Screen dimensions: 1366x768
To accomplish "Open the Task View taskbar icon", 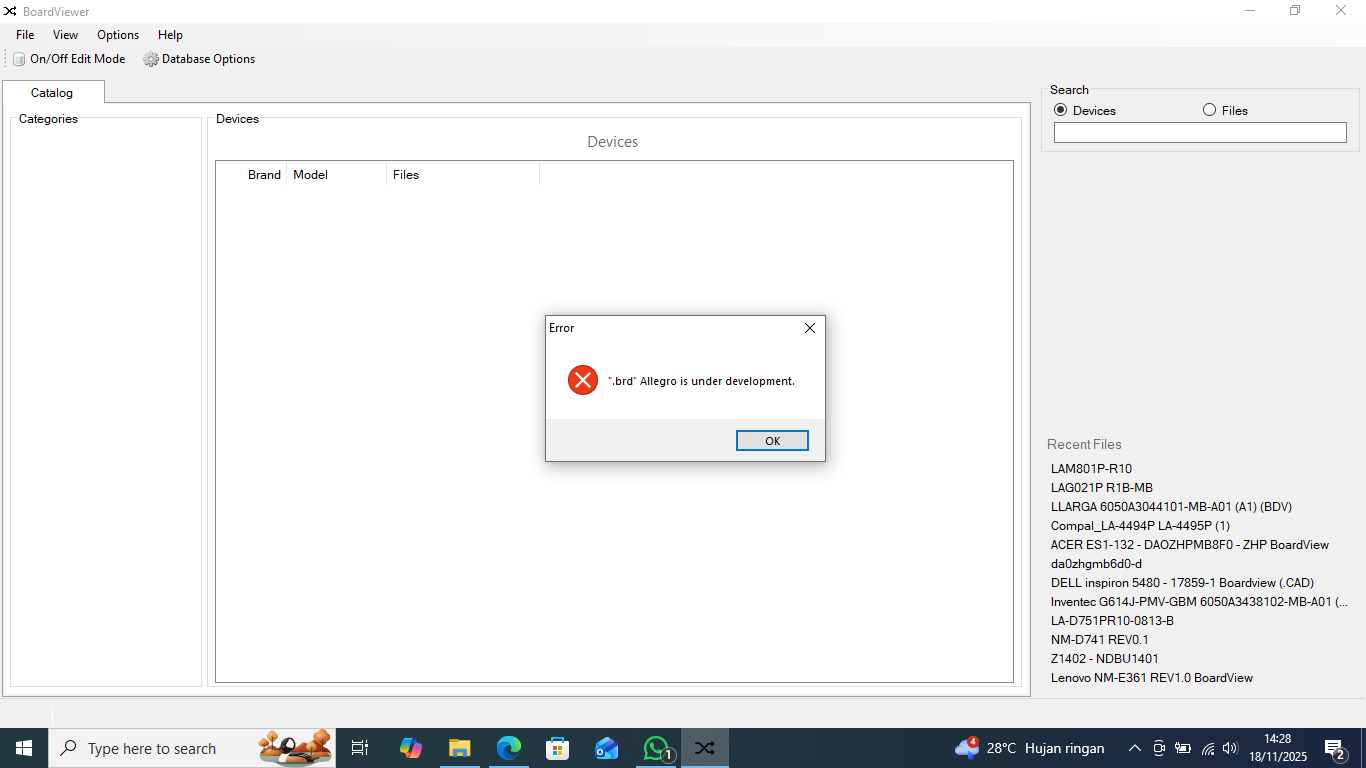I will 360,748.
